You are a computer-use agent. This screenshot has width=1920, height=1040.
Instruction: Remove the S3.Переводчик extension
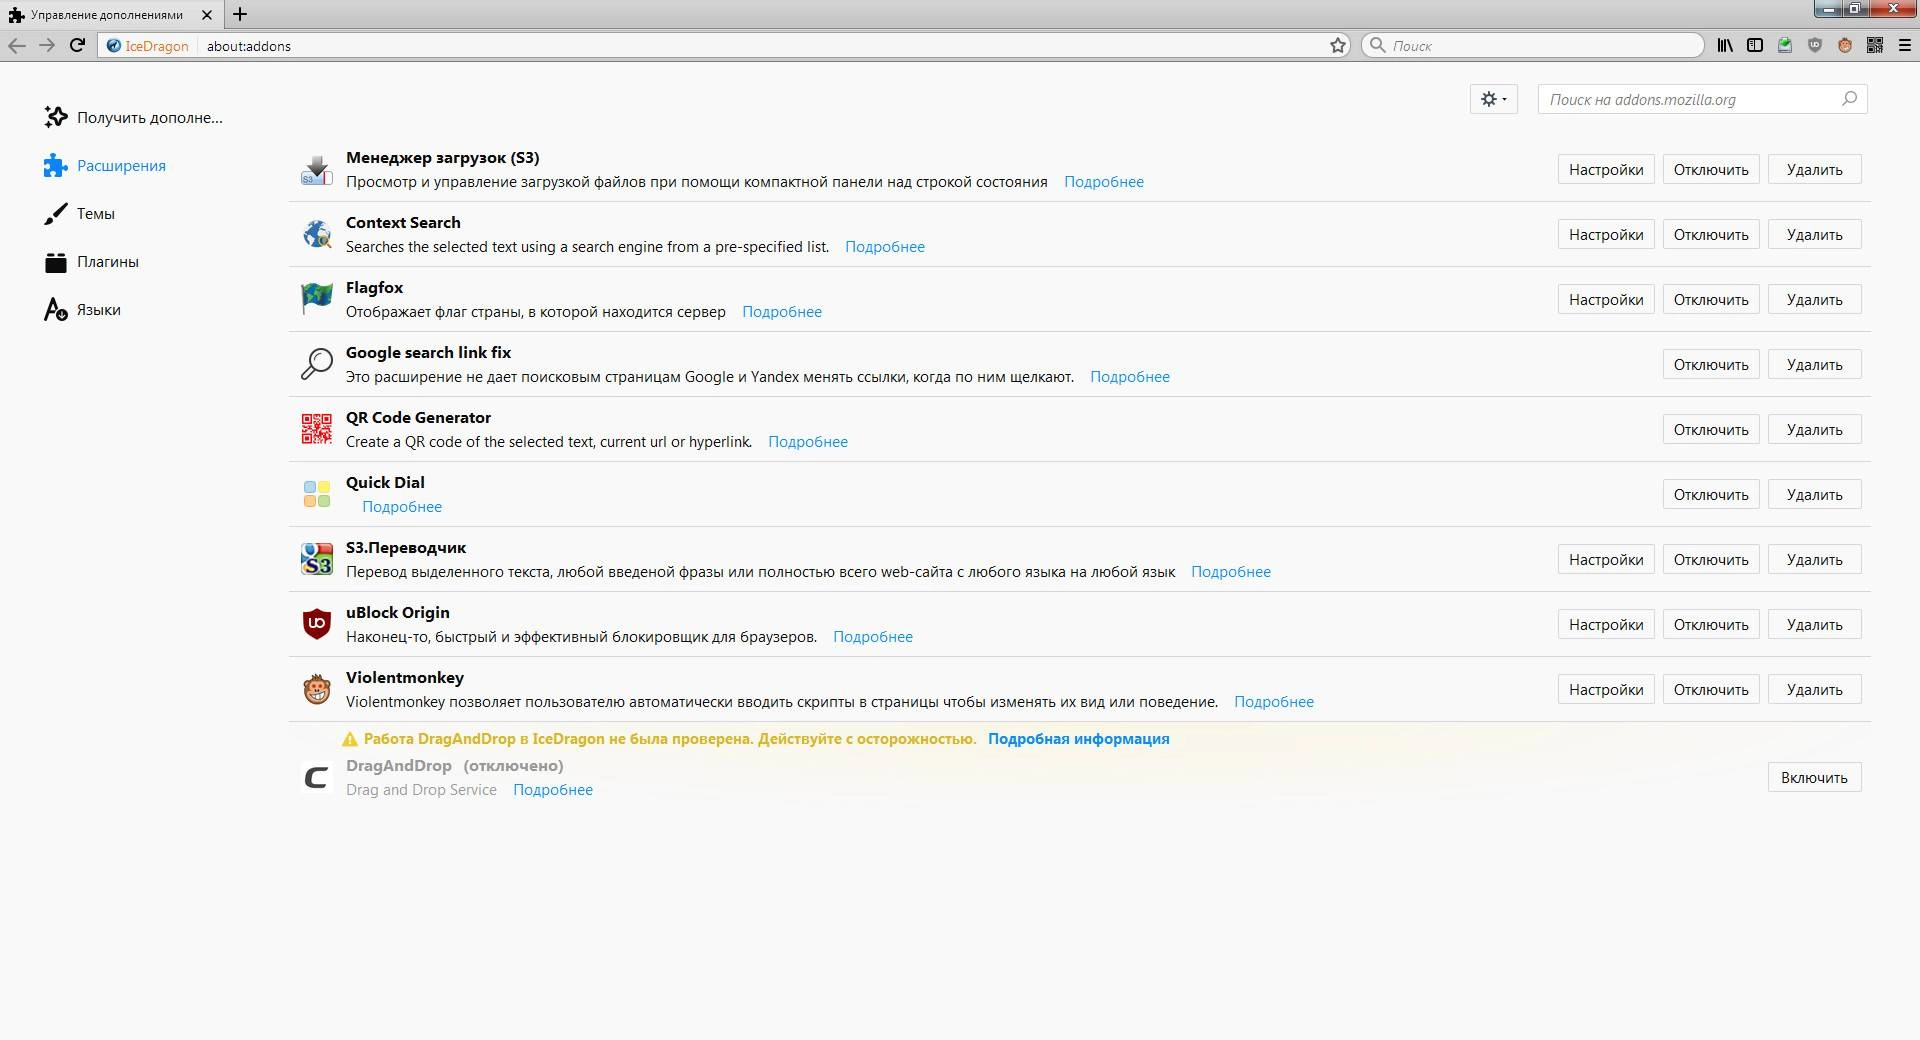point(1814,559)
